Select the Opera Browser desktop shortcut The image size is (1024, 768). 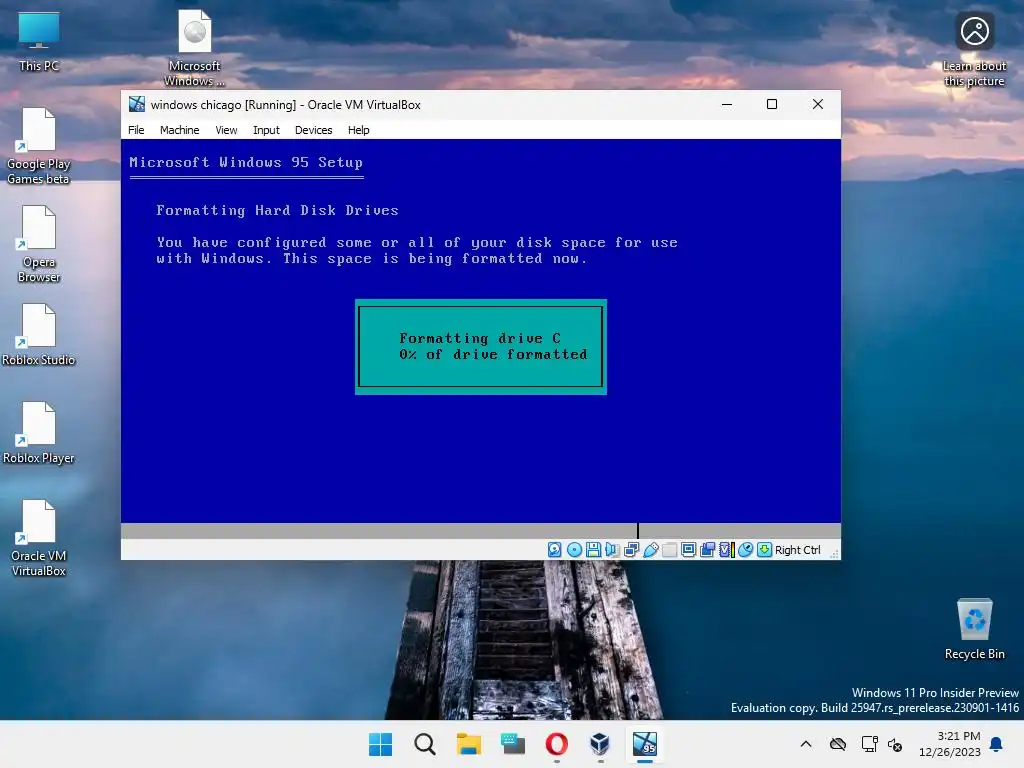pos(39,245)
